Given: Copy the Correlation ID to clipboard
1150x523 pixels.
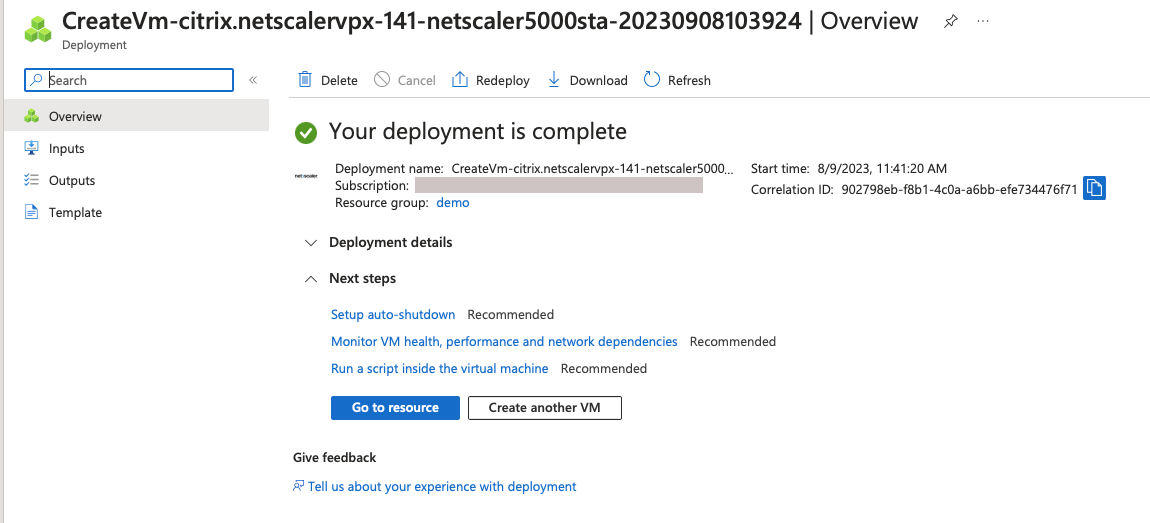Looking at the screenshot, I should tap(1094, 188).
